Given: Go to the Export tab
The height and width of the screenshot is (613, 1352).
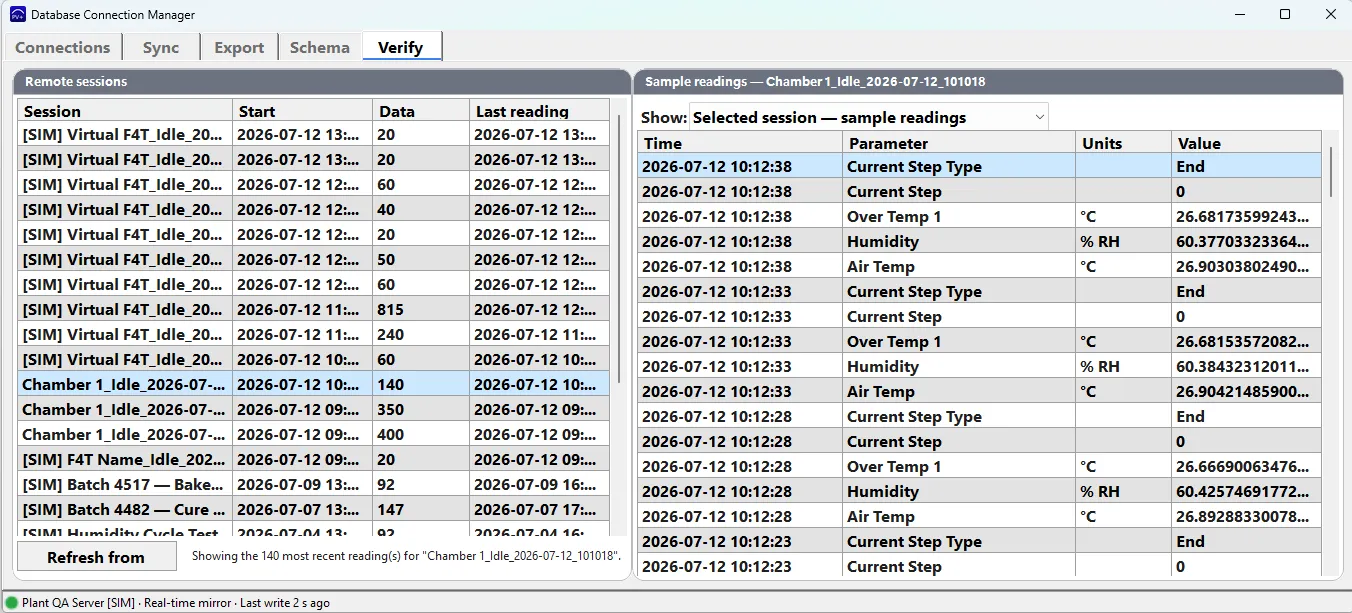Looking at the screenshot, I should click(x=239, y=47).
